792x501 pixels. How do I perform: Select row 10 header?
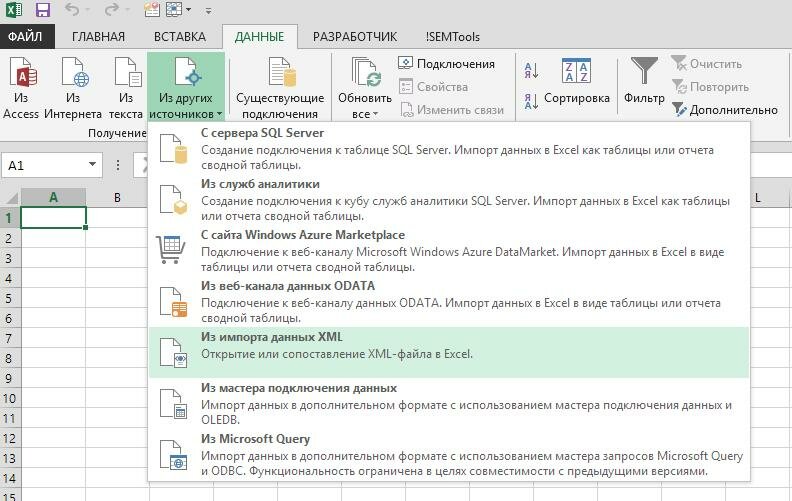pos(10,398)
